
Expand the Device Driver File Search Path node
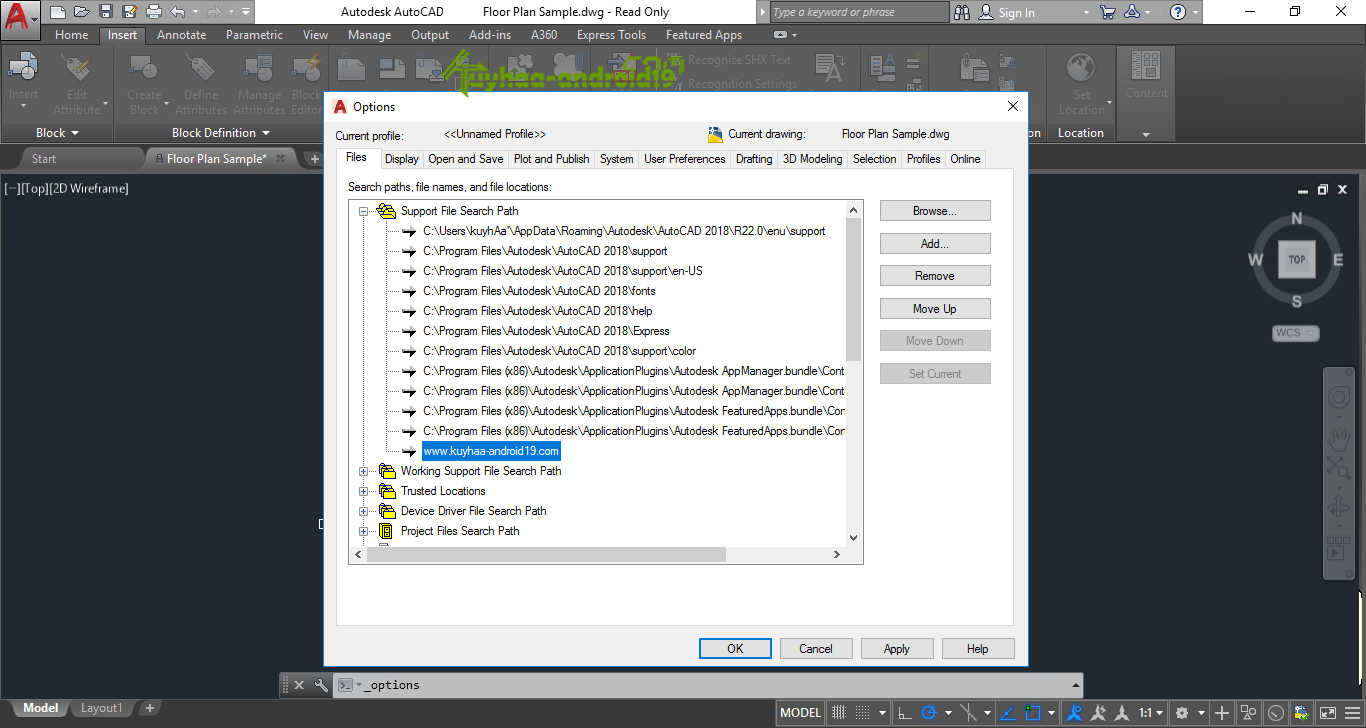[x=364, y=511]
